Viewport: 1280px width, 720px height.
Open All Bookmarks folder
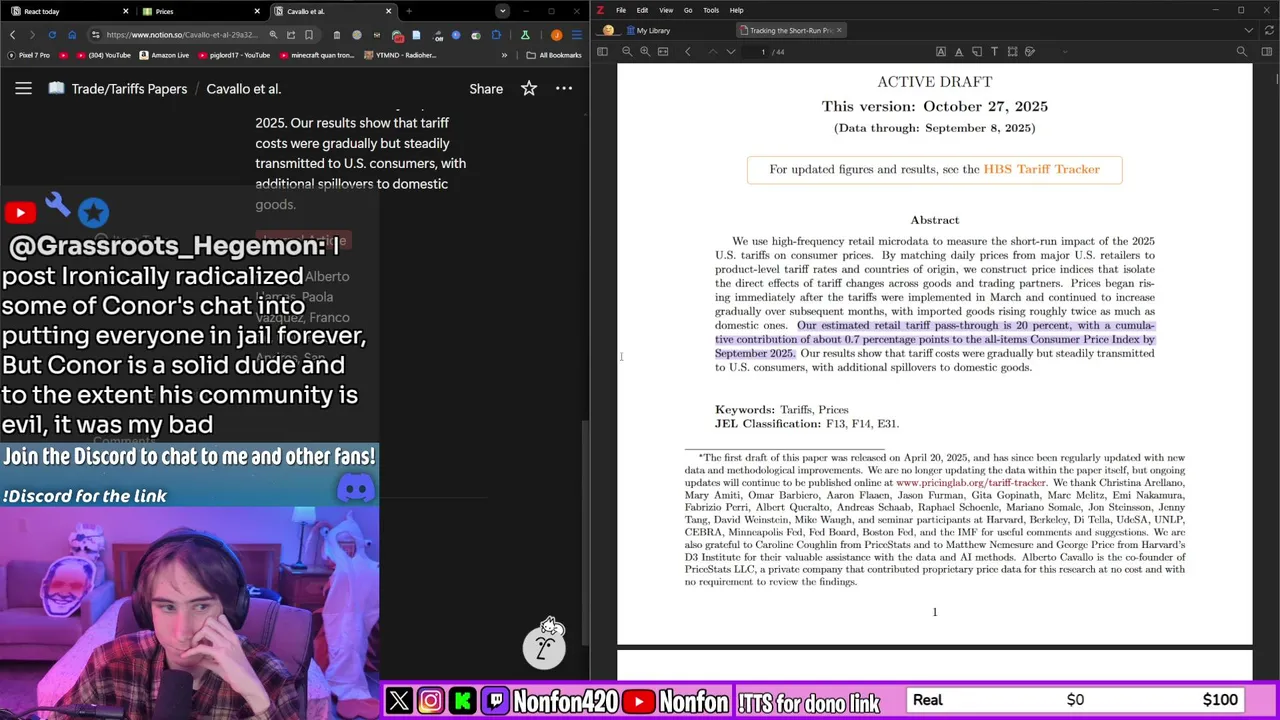pos(553,55)
